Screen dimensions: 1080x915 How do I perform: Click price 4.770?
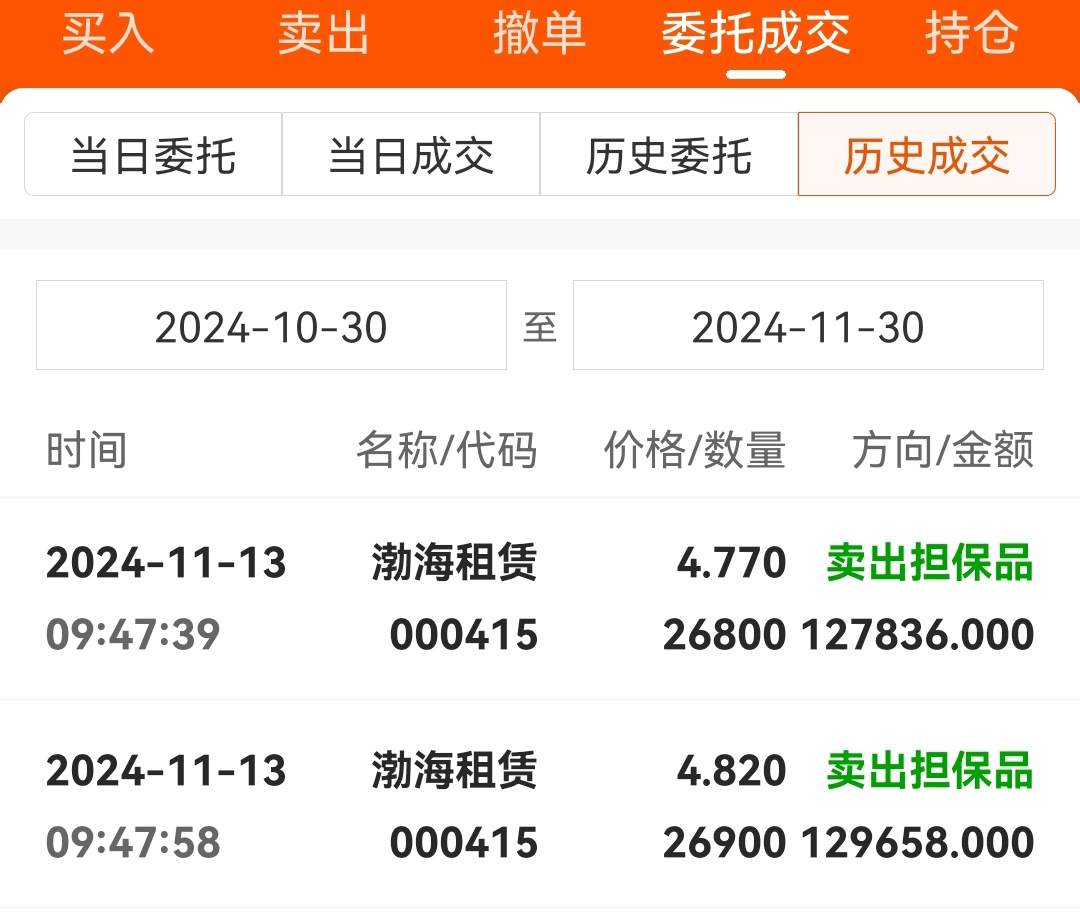[731, 562]
